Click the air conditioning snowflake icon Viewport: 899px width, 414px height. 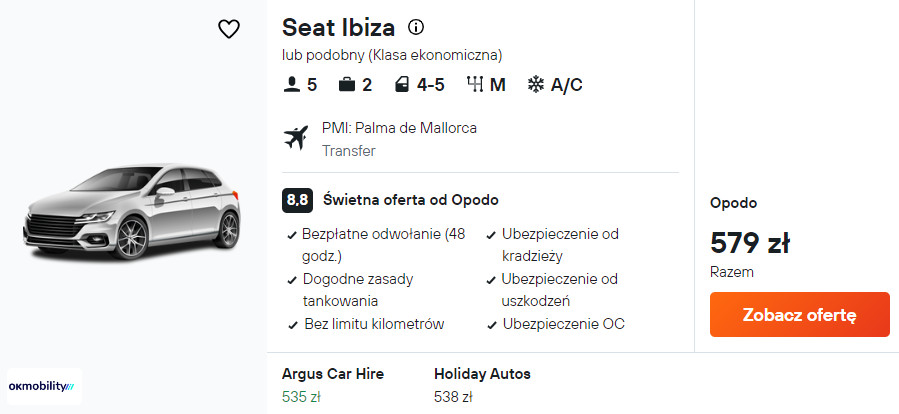[x=536, y=85]
